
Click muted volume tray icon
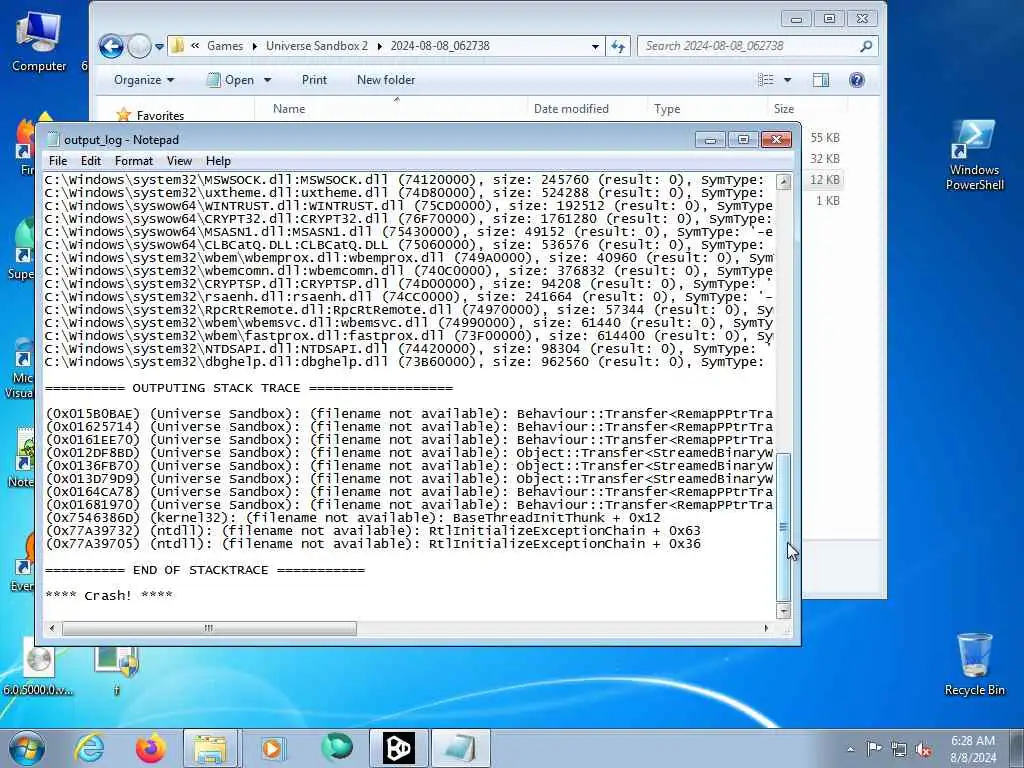coord(923,749)
